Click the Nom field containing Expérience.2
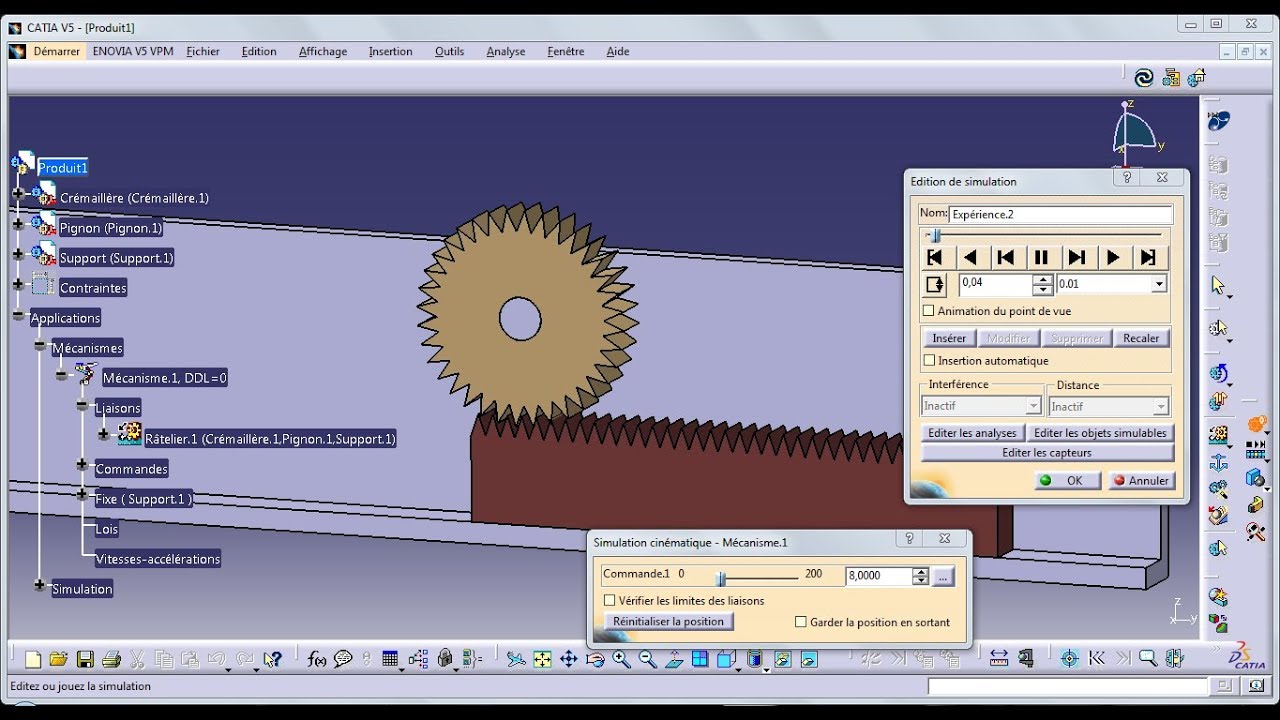Screen dimensions: 1280x720 point(1061,214)
